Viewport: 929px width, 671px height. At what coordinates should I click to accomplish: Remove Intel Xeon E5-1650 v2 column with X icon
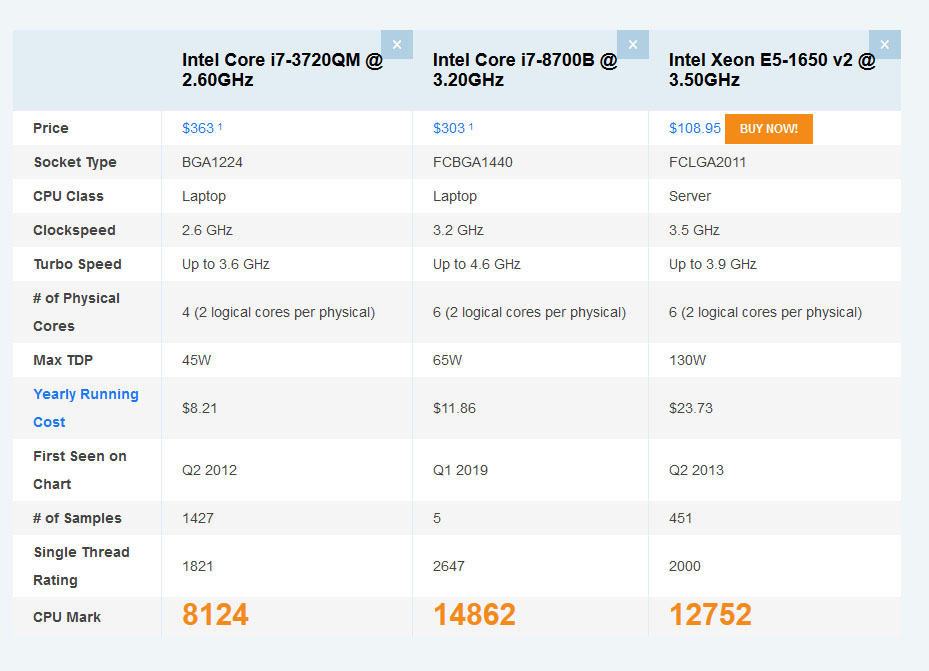point(885,44)
